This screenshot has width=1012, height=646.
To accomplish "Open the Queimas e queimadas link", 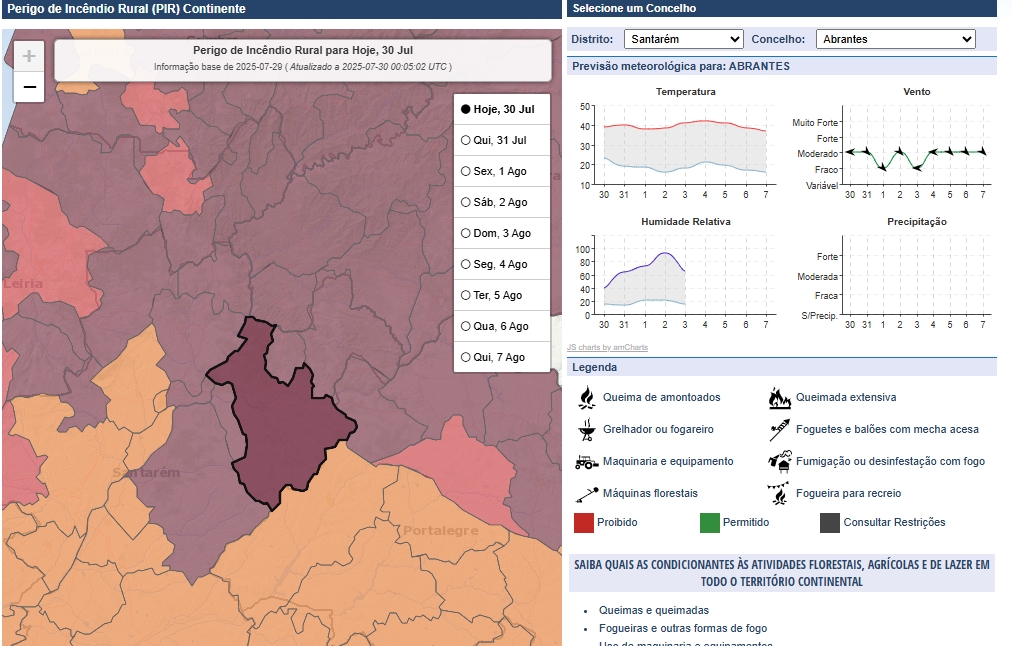I will [x=653, y=610].
